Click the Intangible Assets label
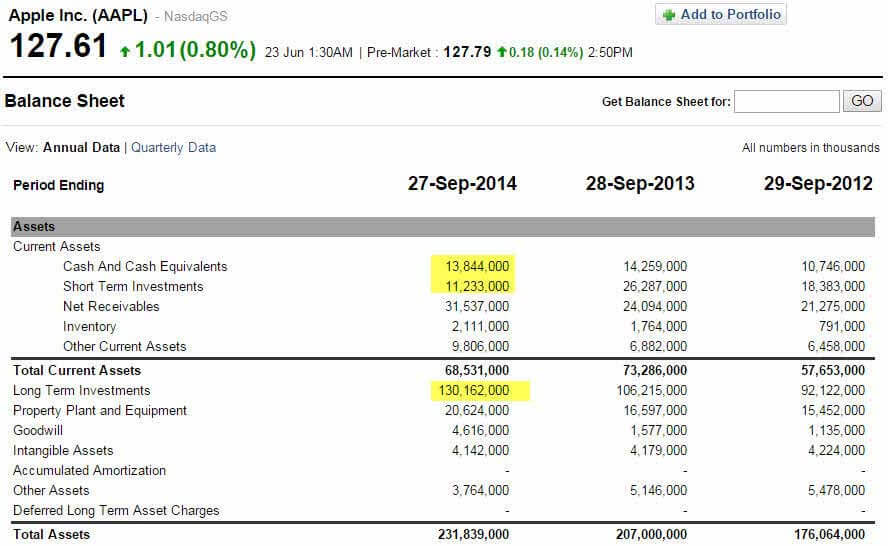This screenshot has width=888, height=546. pos(63,450)
